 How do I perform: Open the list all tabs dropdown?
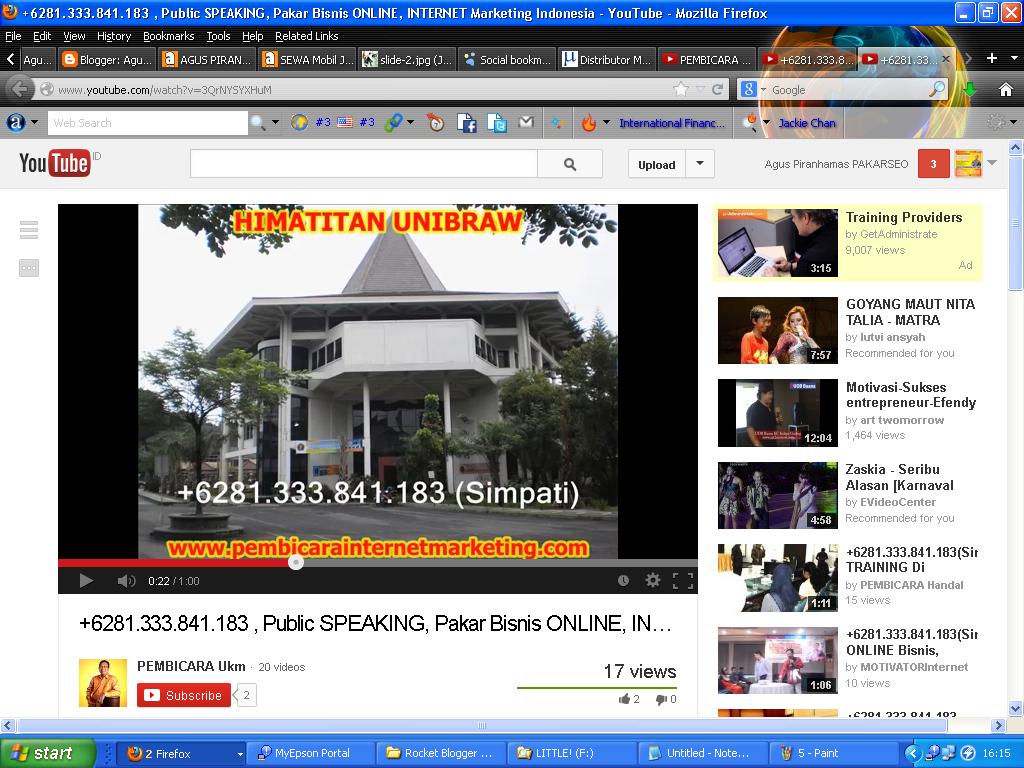[1014, 59]
